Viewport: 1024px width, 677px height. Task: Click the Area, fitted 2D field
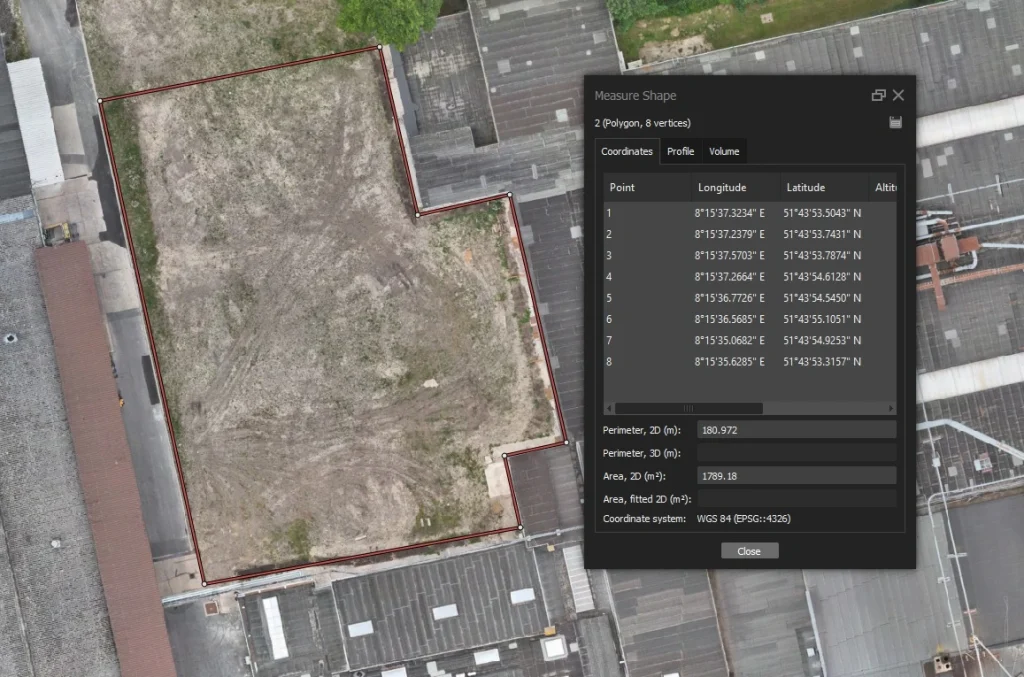coord(795,498)
